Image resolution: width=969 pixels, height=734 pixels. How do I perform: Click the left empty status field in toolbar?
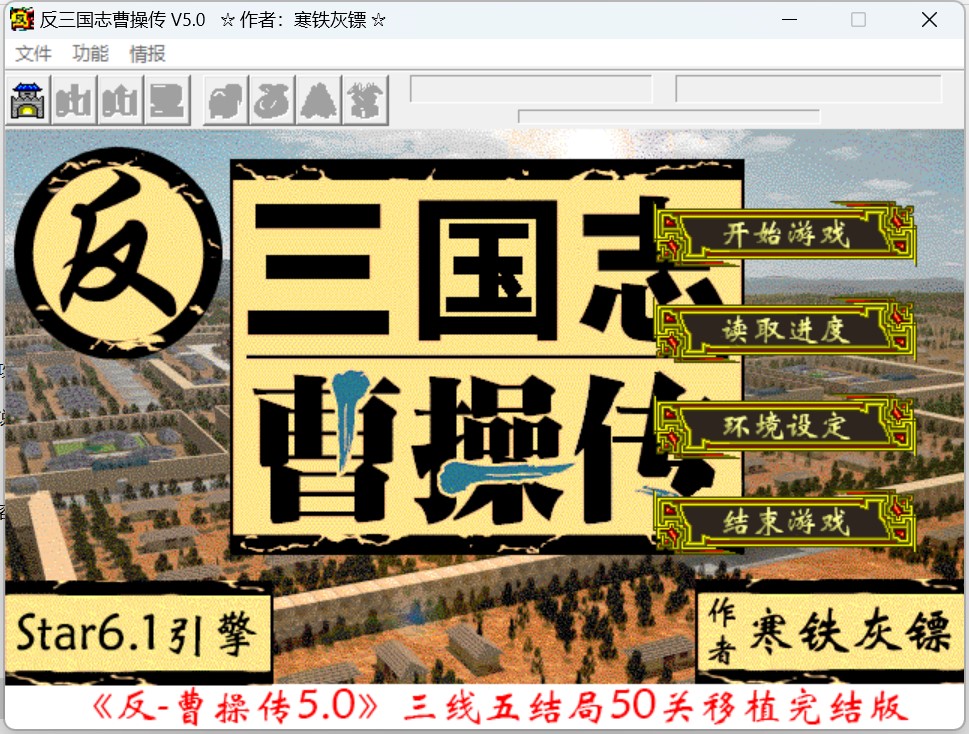click(x=531, y=89)
